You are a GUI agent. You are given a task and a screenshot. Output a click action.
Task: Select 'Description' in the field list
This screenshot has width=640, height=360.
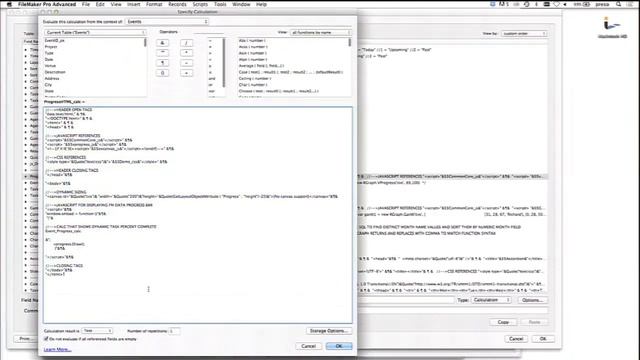coord(55,72)
